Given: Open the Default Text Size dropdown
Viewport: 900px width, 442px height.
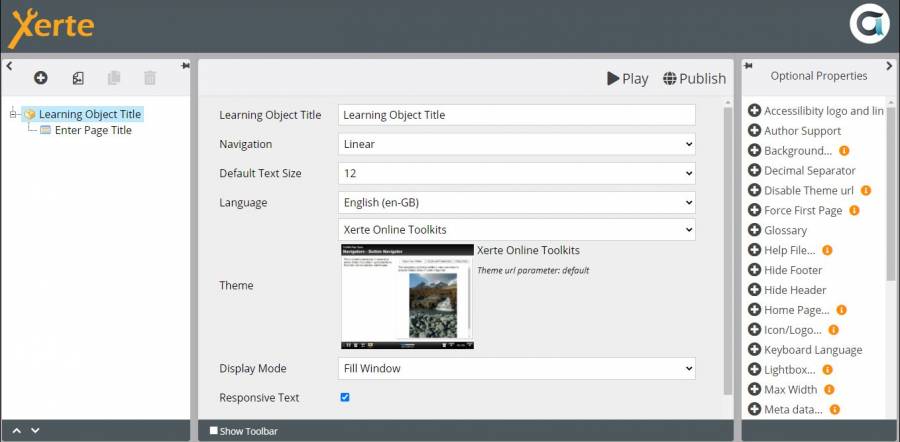Looking at the screenshot, I should (516, 173).
